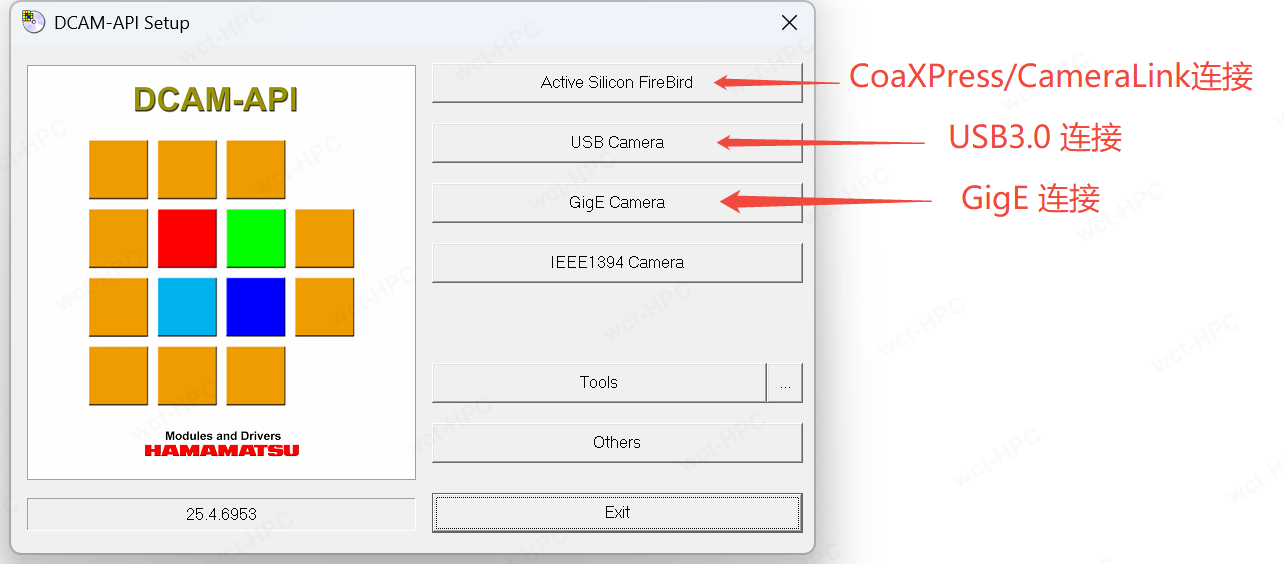
Task: Click the light blue logo square
Action: pyautogui.click(x=187, y=307)
